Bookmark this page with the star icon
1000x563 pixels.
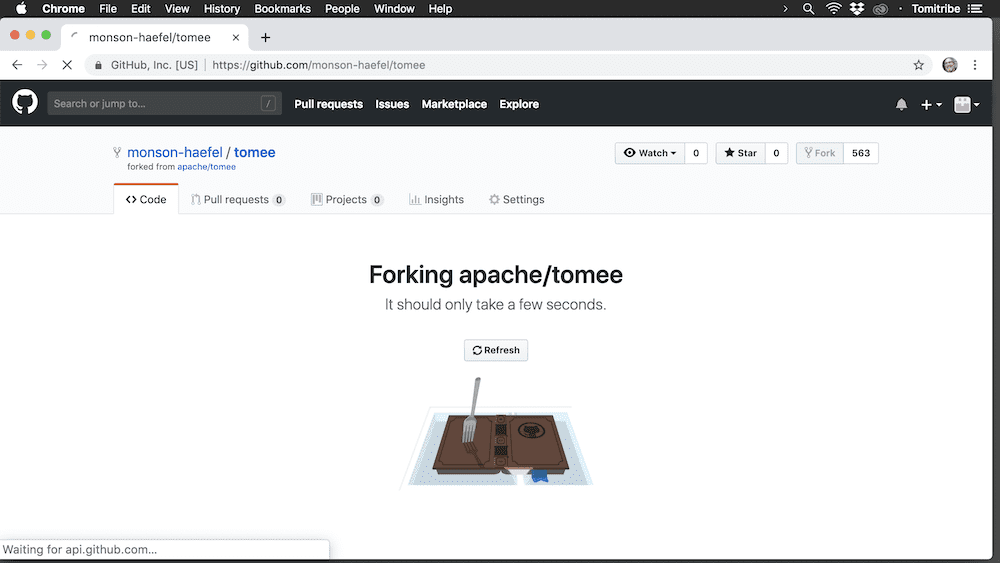(918, 65)
